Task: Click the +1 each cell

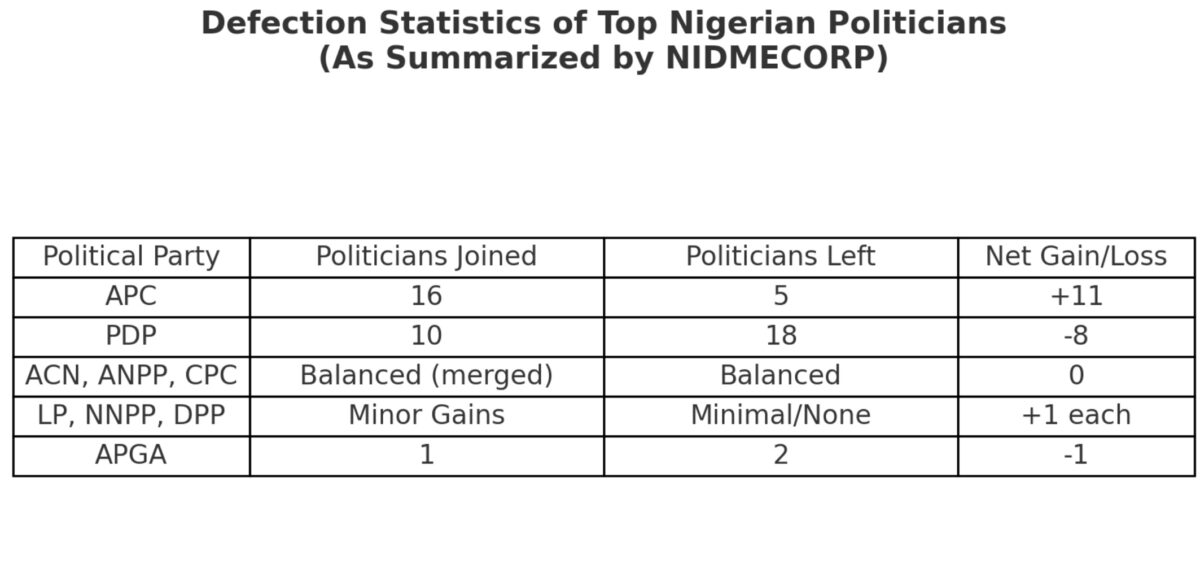Action: (1076, 416)
